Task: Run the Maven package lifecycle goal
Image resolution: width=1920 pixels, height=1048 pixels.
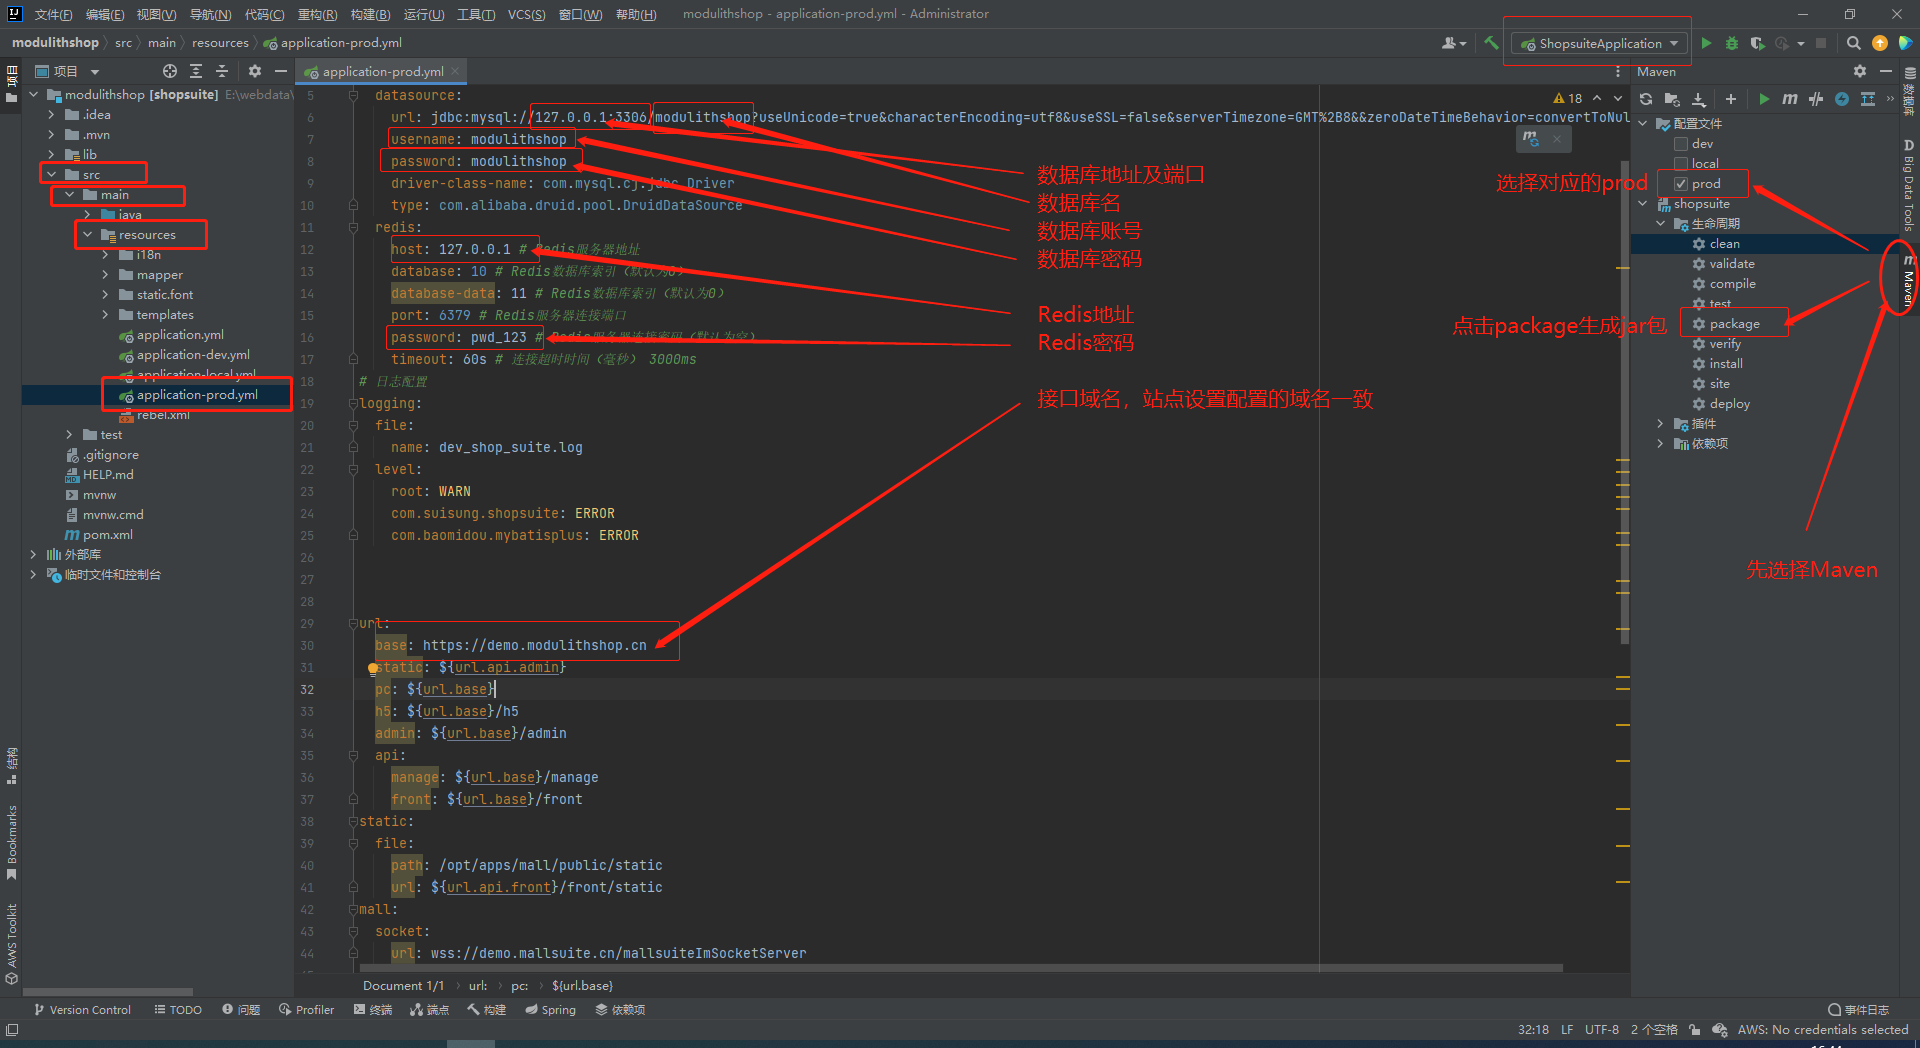Action: pos(1734,324)
